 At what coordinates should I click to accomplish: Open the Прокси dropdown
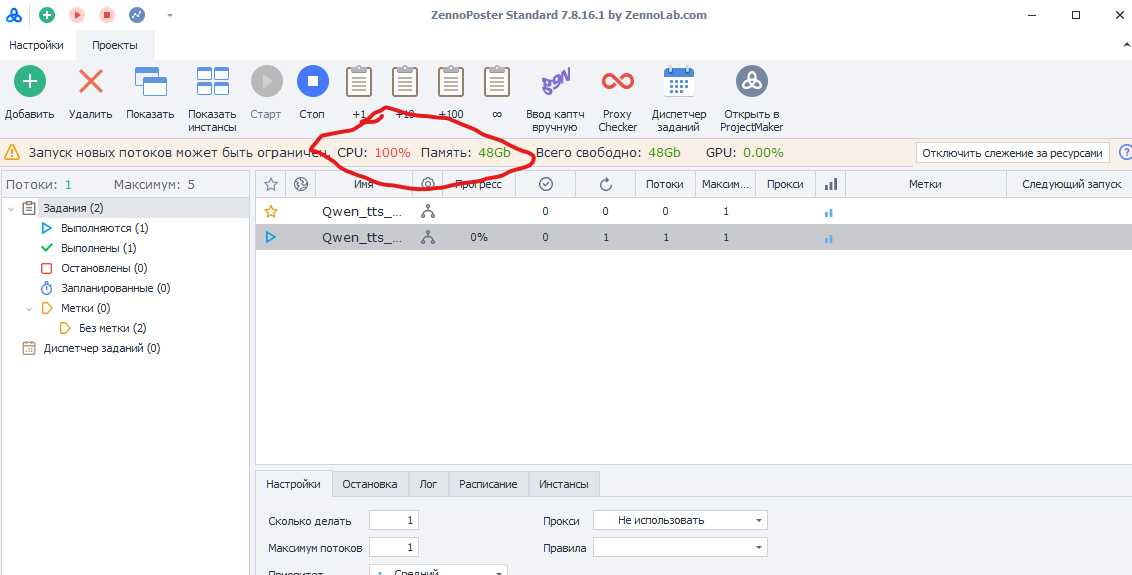(680, 520)
